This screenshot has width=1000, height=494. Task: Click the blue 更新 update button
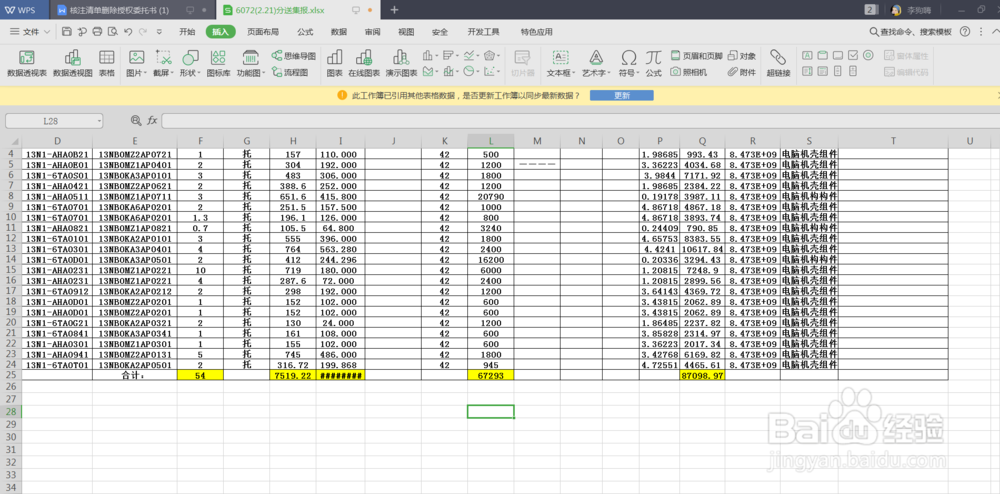coord(621,95)
